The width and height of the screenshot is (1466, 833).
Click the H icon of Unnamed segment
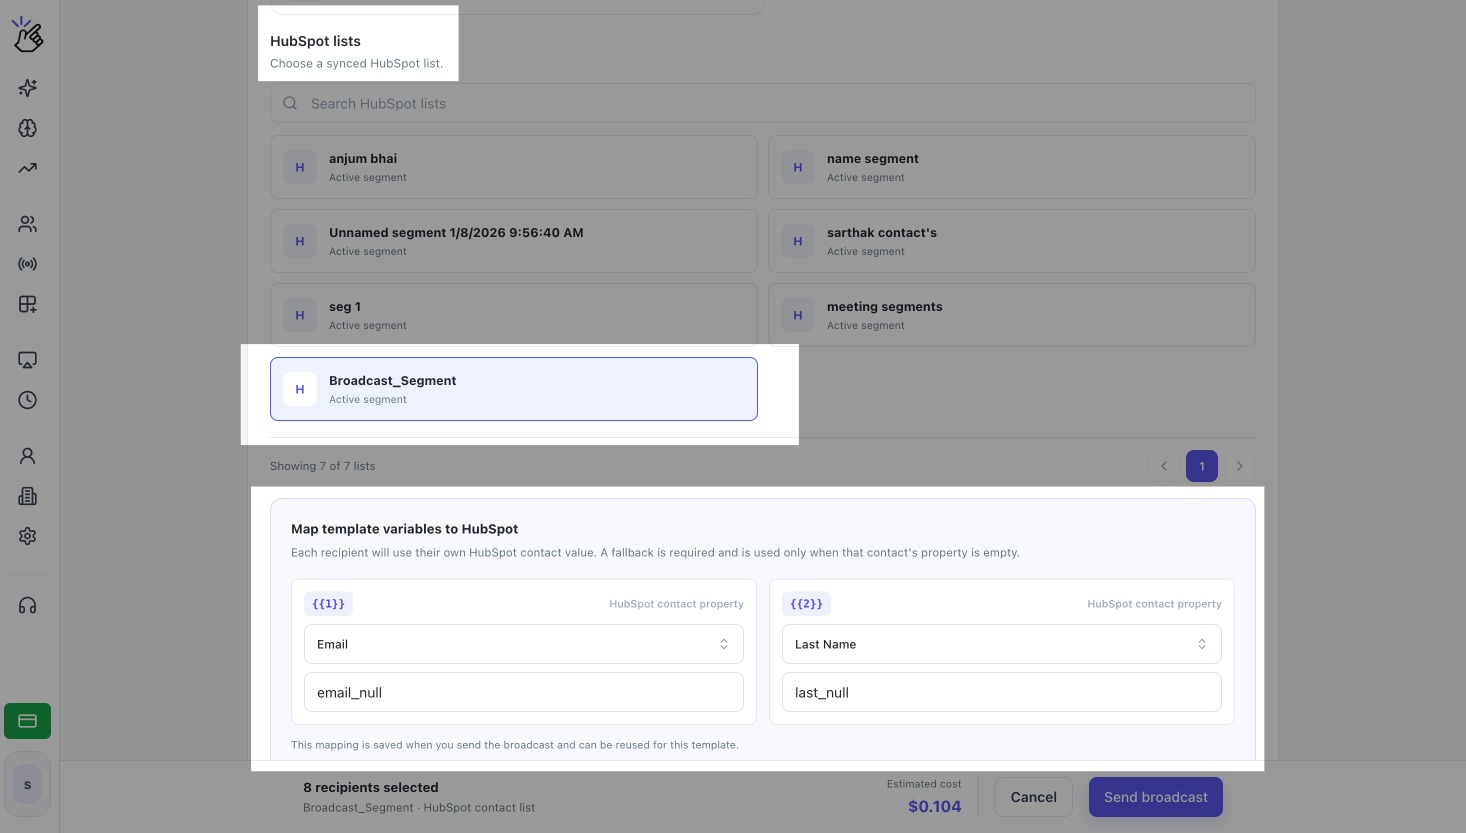pos(300,241)
